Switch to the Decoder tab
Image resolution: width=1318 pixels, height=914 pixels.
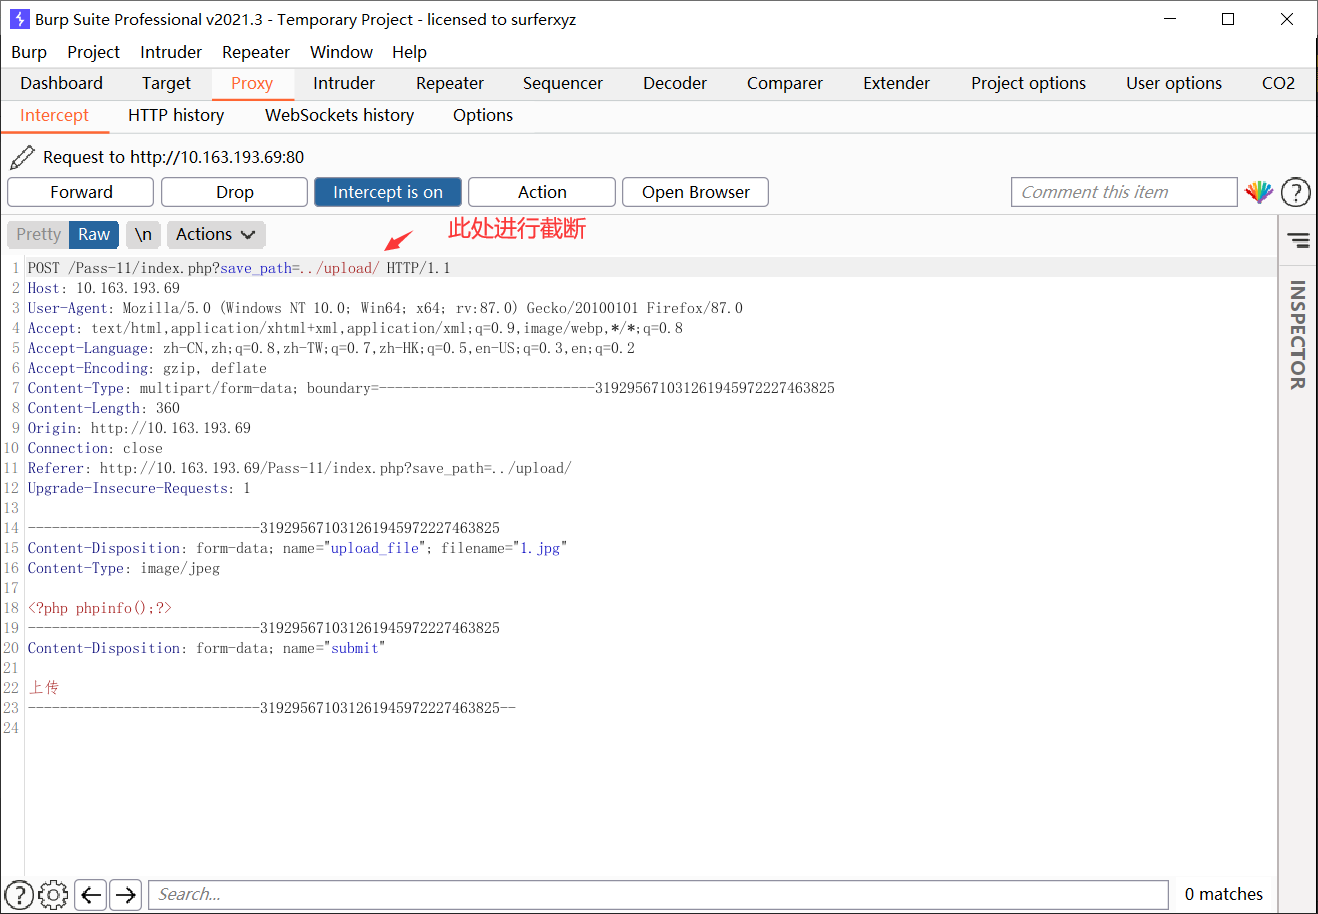click(675, 83)
